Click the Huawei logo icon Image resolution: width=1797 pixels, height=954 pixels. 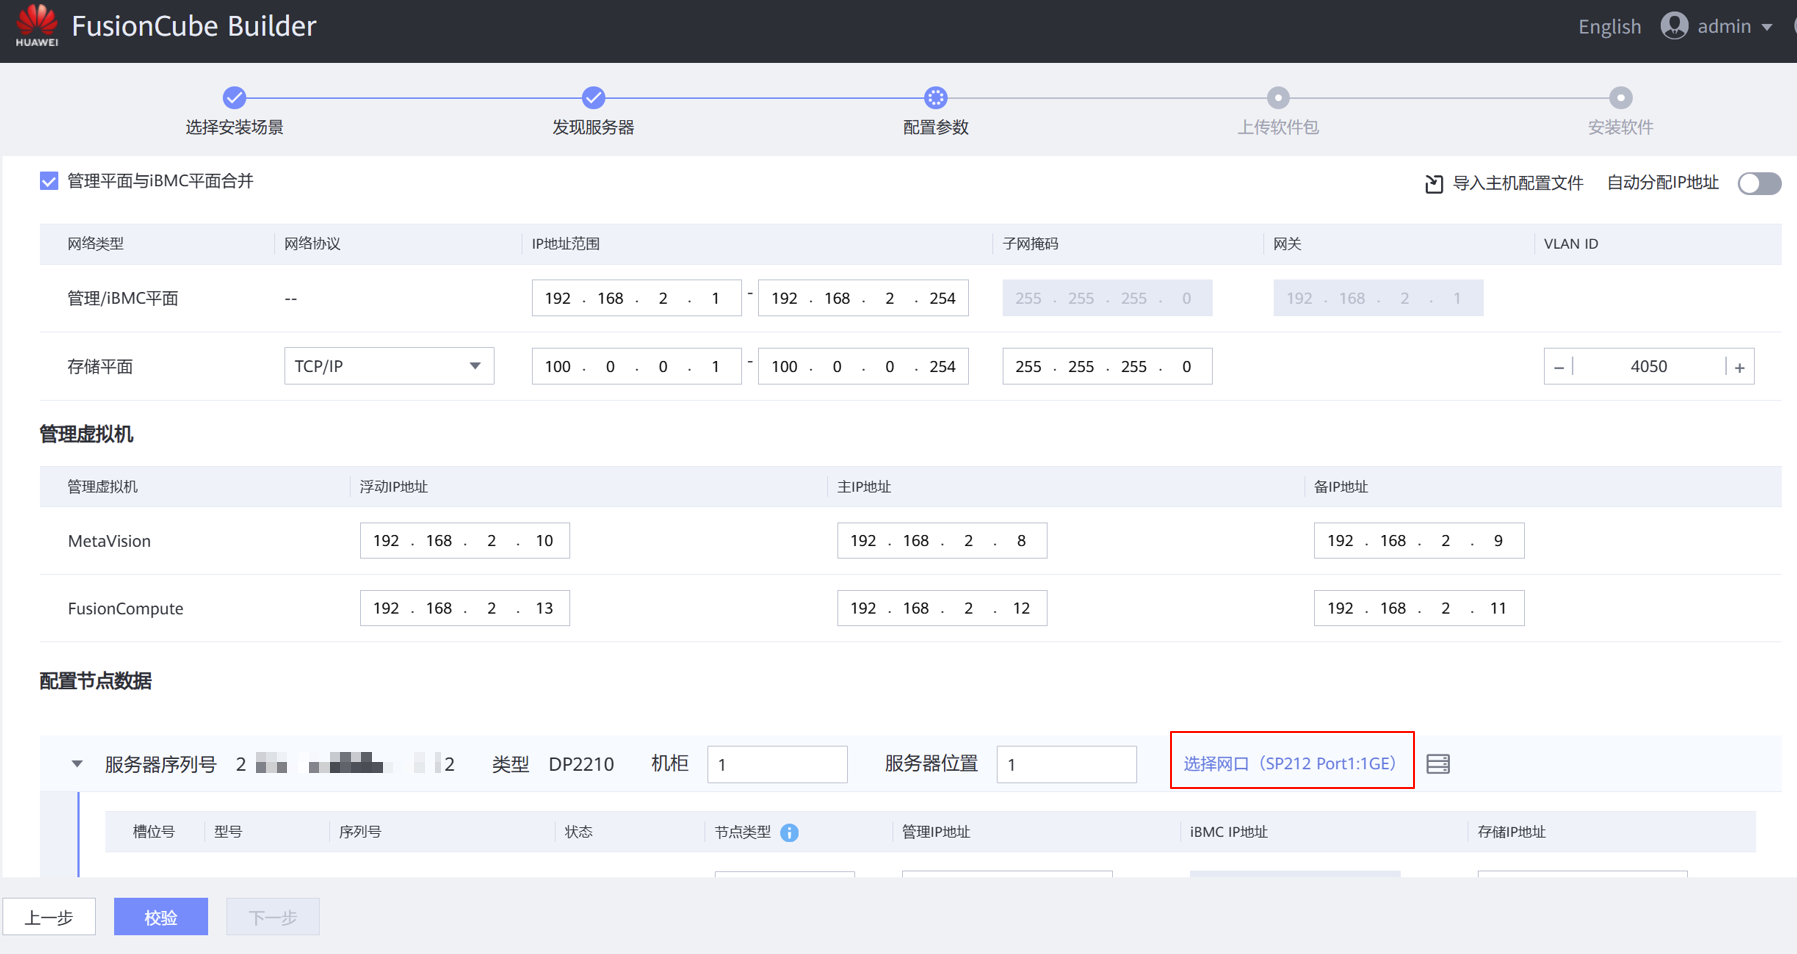pyautogui.click(x=37, y=24)
